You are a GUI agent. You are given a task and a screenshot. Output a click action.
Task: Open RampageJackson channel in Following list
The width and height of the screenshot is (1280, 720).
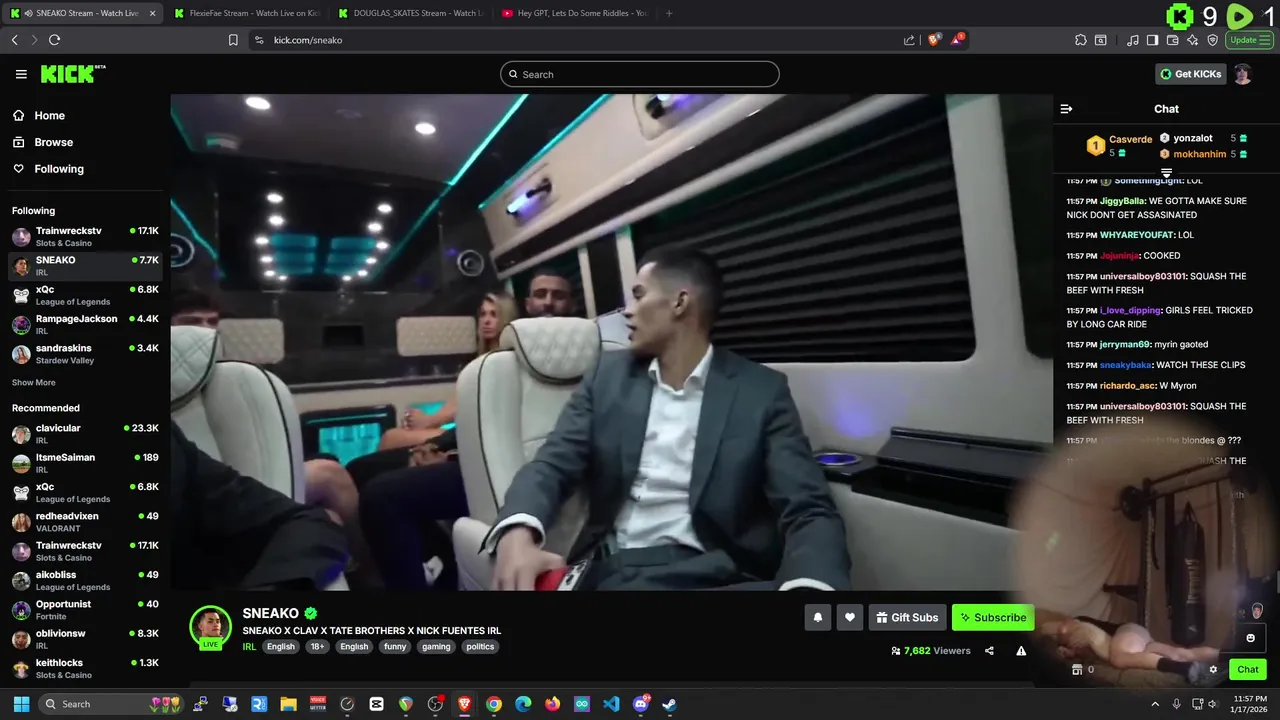pos(84,325)
